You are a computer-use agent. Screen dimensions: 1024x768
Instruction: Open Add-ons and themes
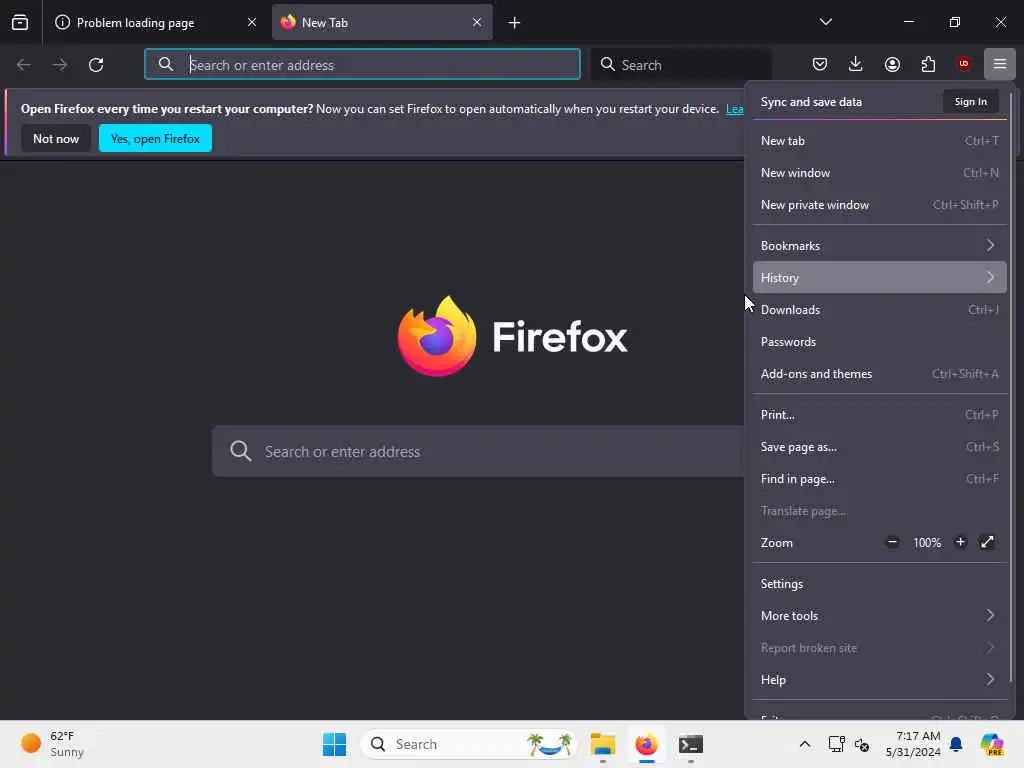pyautogui.click(x=879, y=374)
